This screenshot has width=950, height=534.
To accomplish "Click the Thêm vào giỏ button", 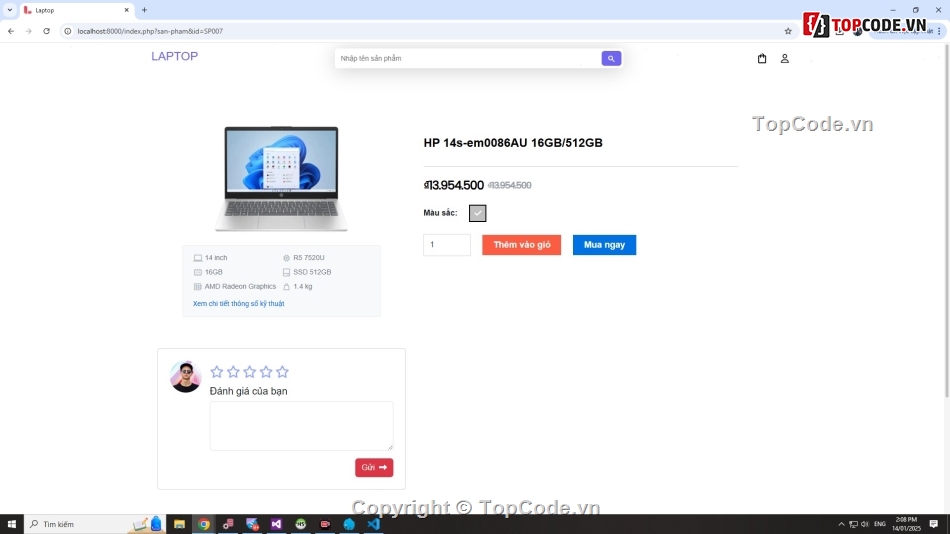I will 522,245.
